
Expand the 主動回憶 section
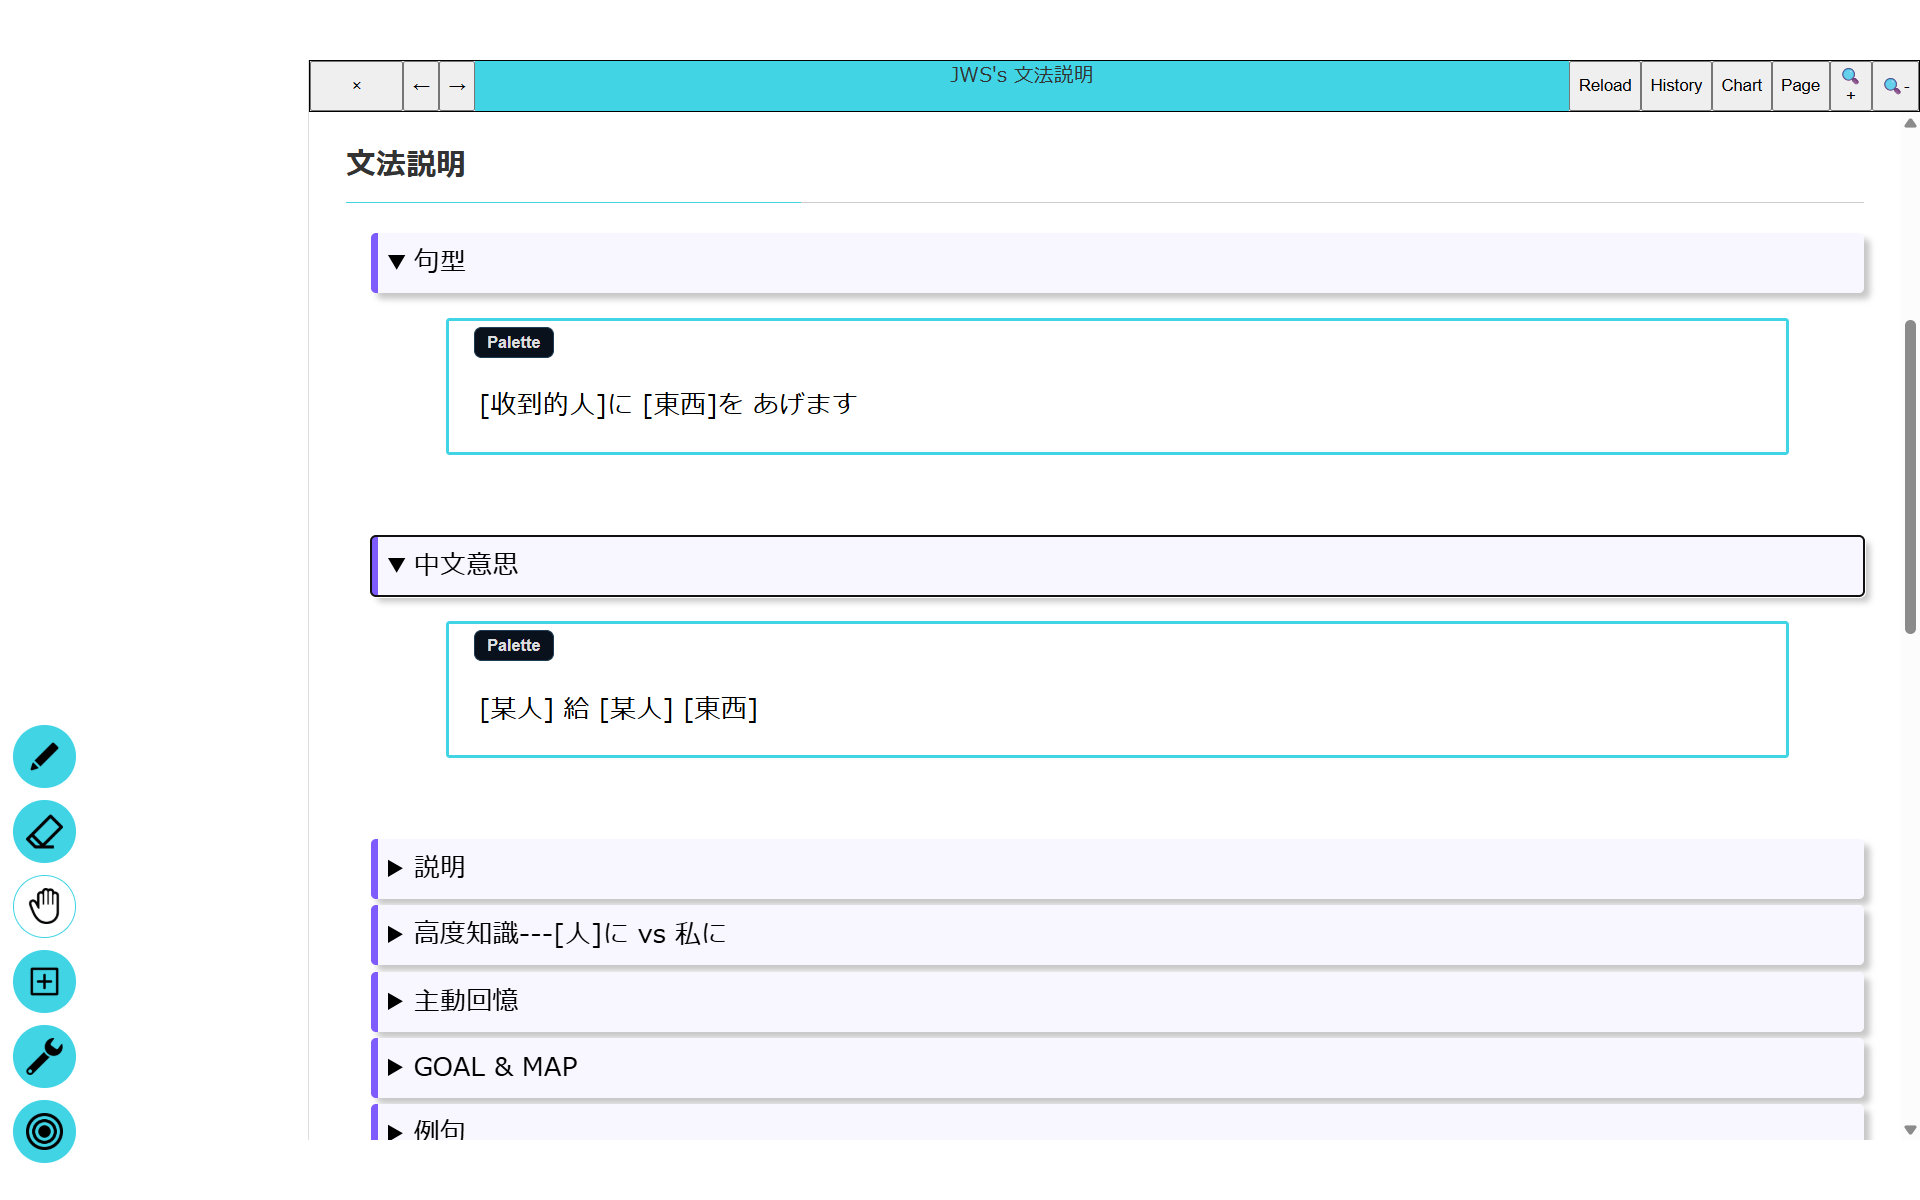click(466, 1001)
